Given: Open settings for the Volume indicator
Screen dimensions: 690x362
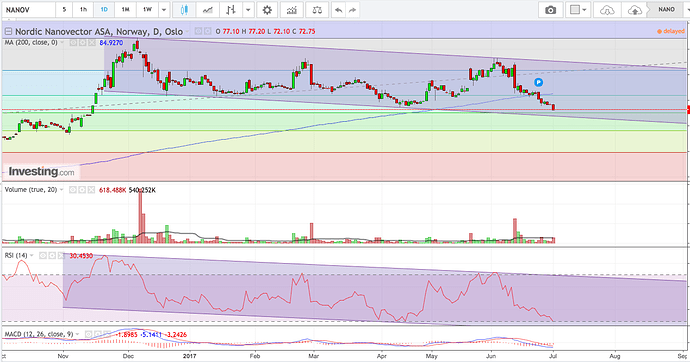Looking at the screenshot, I should click(82, 190).
